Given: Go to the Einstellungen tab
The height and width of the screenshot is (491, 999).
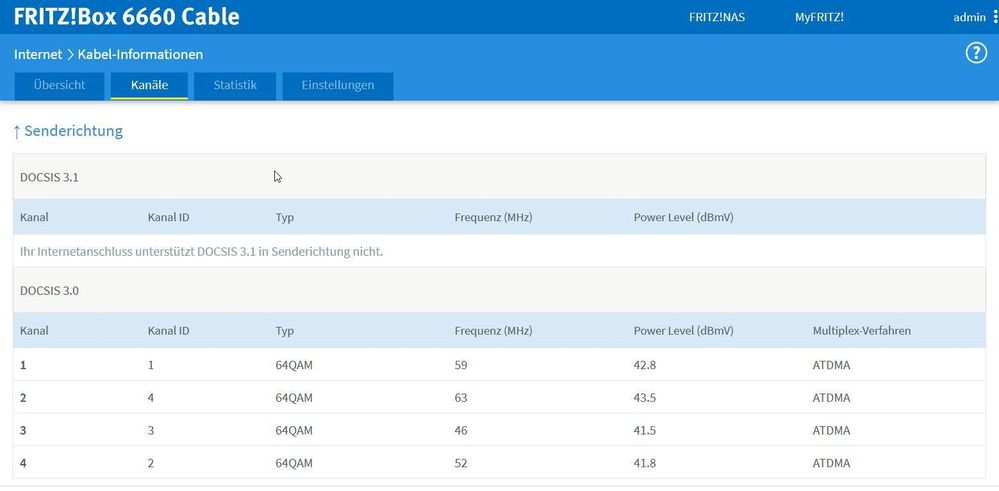Looking at the screenshot, I should (x=338, y=85).
